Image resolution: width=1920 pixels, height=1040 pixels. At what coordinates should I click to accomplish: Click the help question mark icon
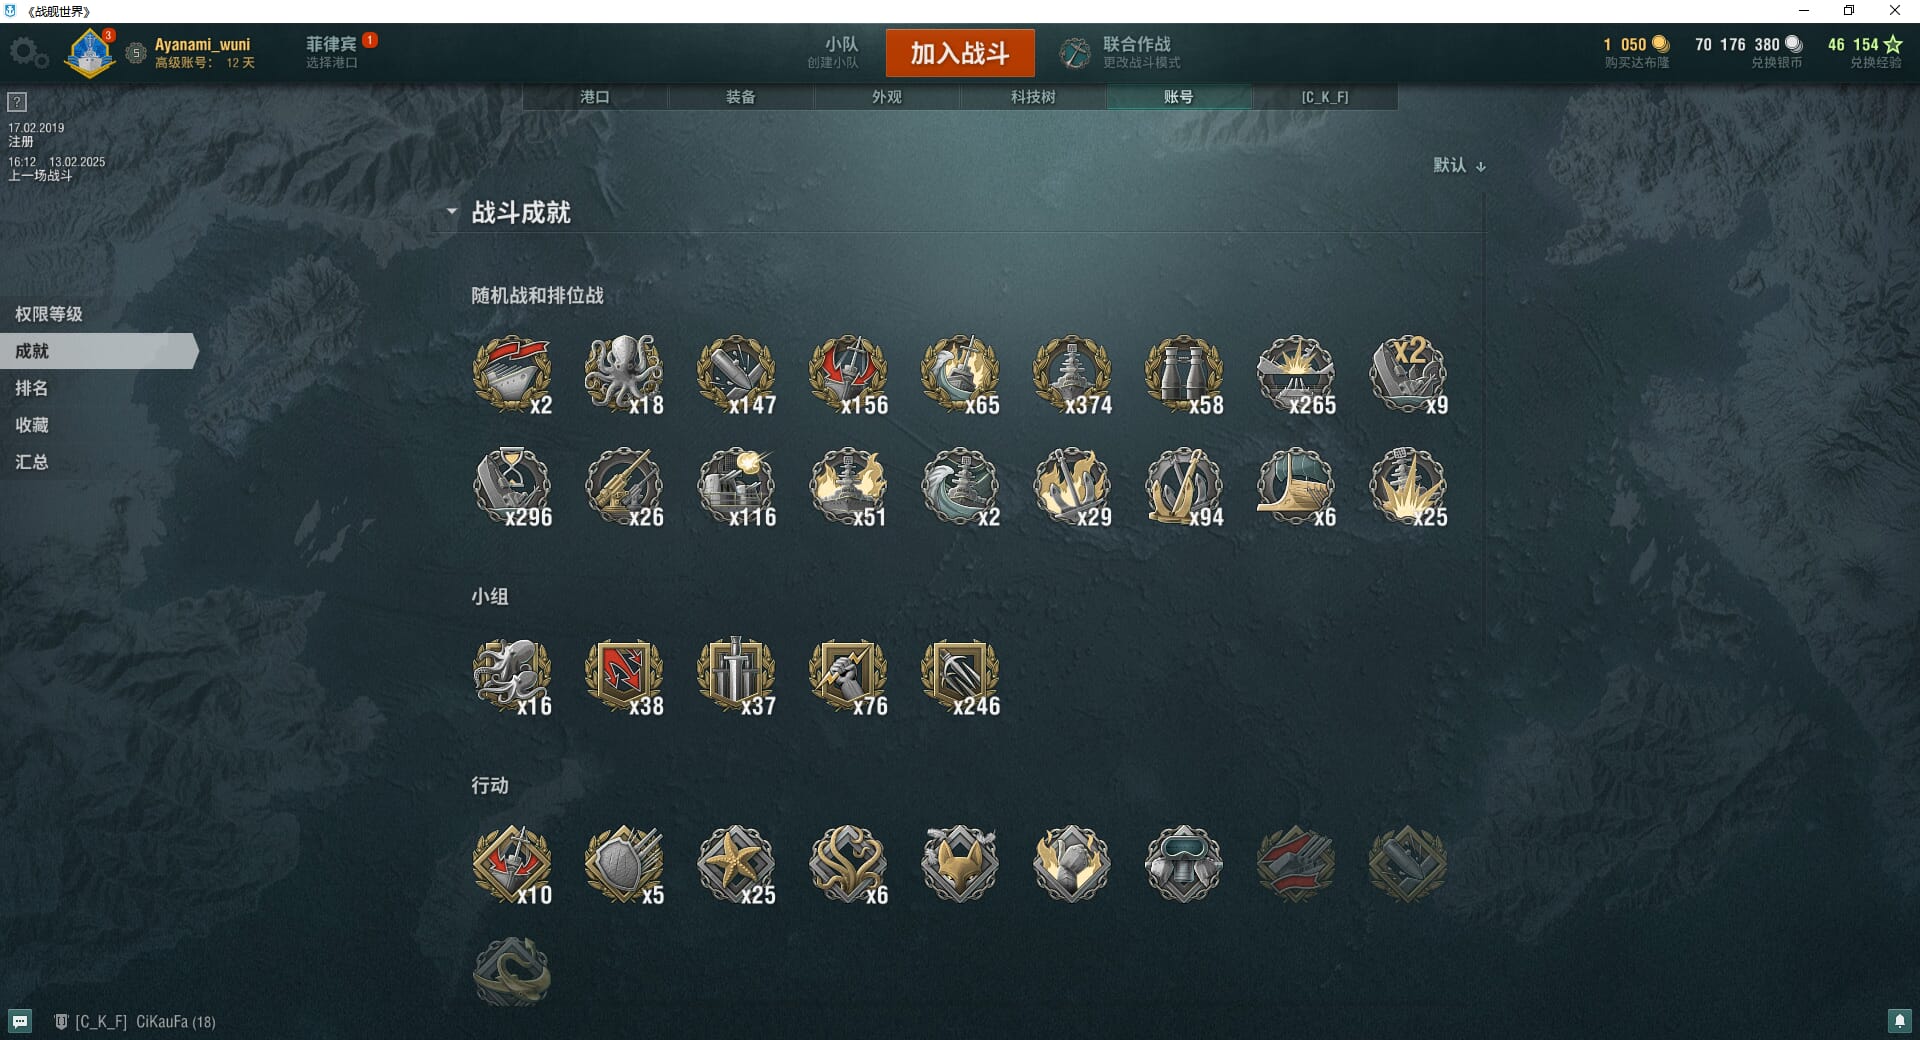(17, 101)
